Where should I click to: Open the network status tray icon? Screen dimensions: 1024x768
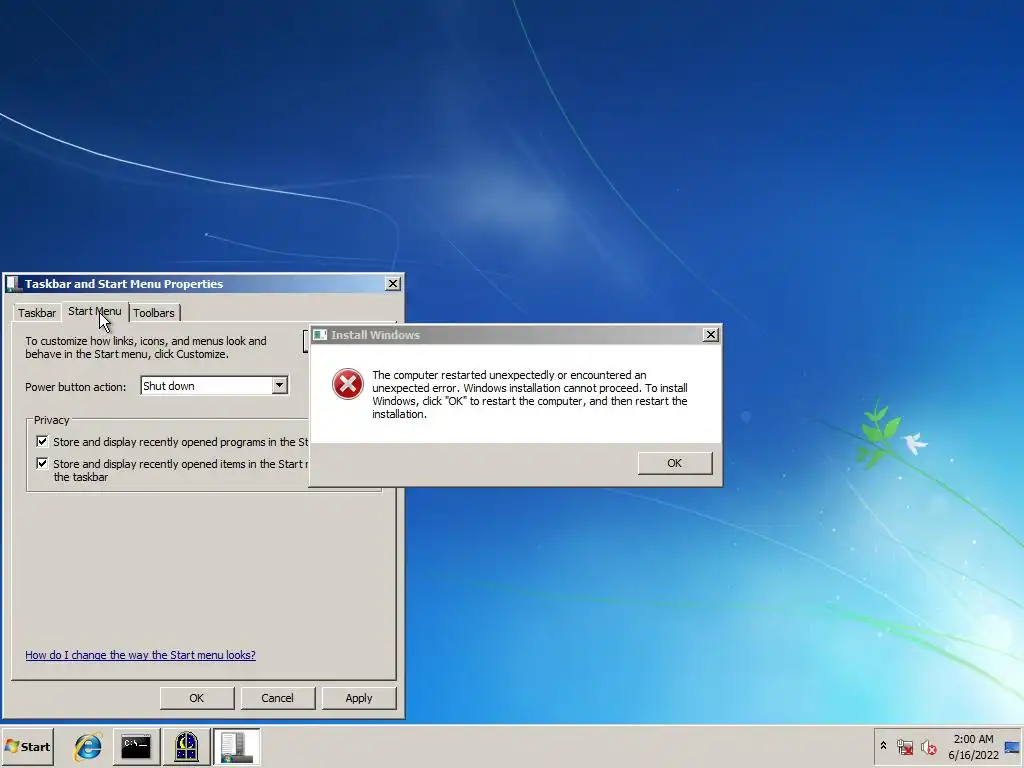point(904,746)
